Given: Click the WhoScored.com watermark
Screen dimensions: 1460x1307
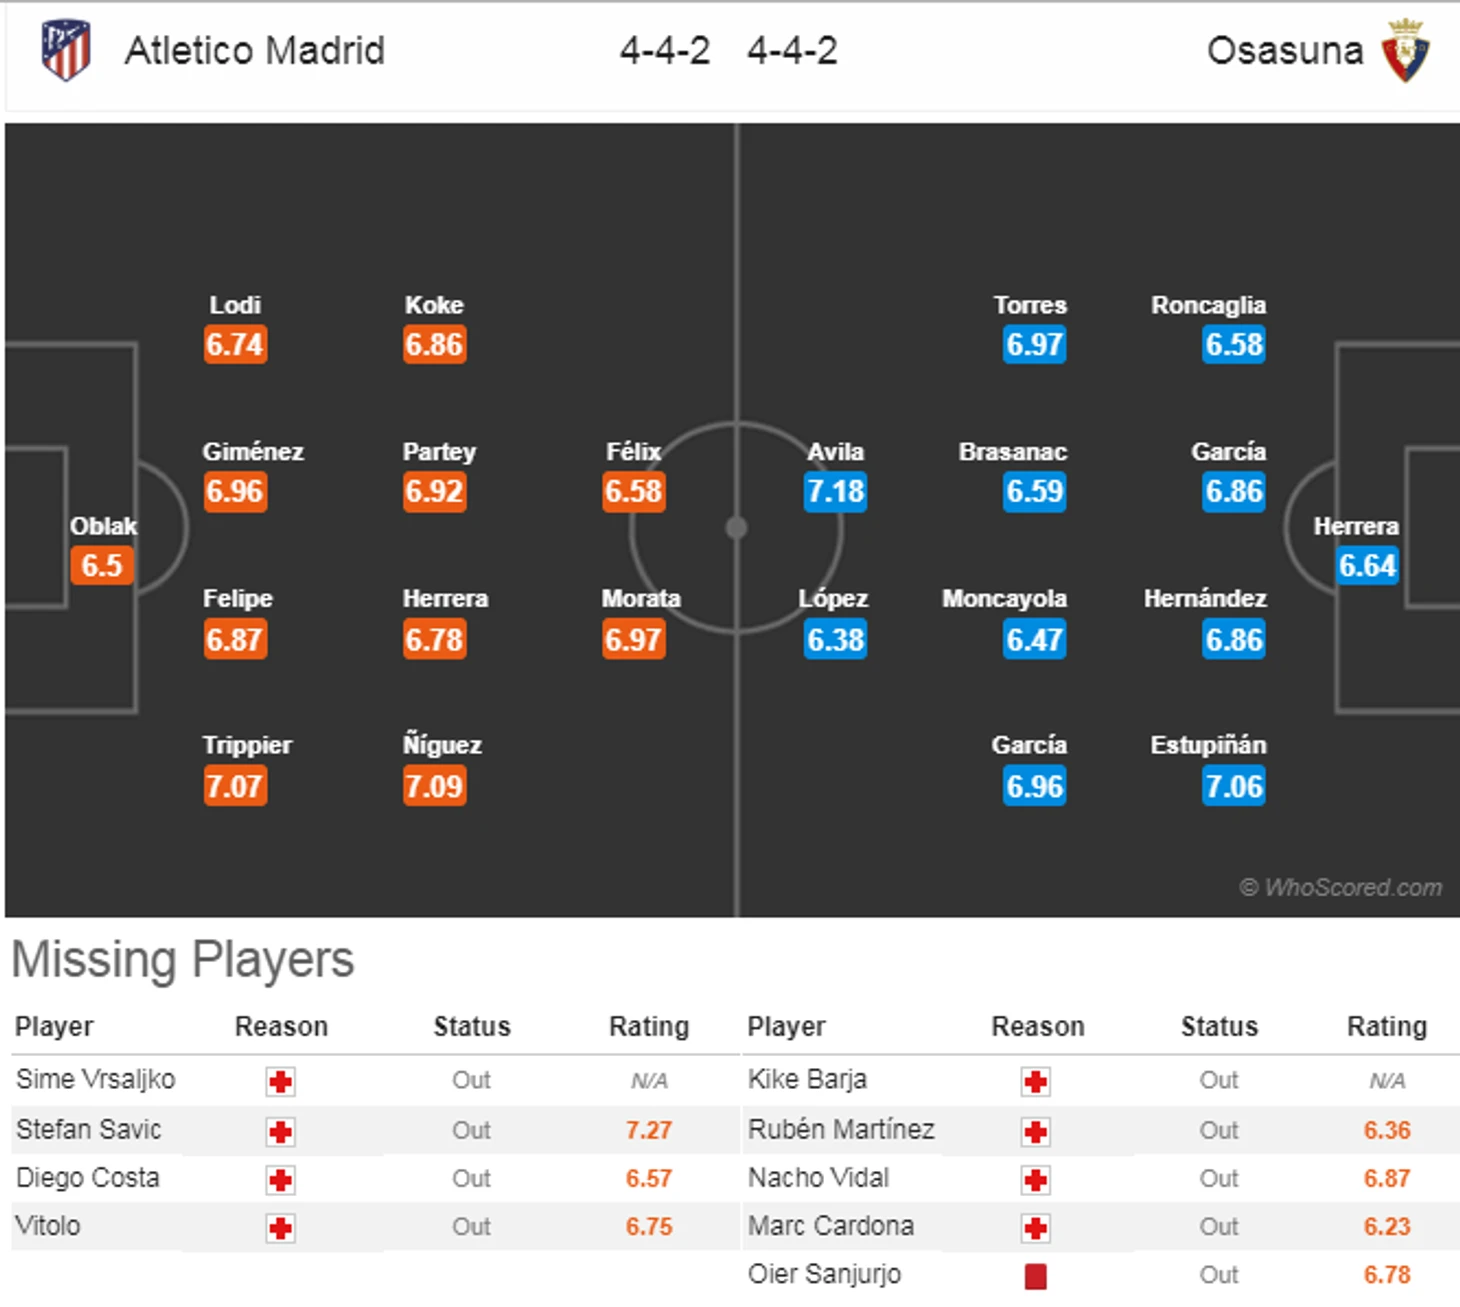Looking at the screenshot, I should [x=1341, y=887].
